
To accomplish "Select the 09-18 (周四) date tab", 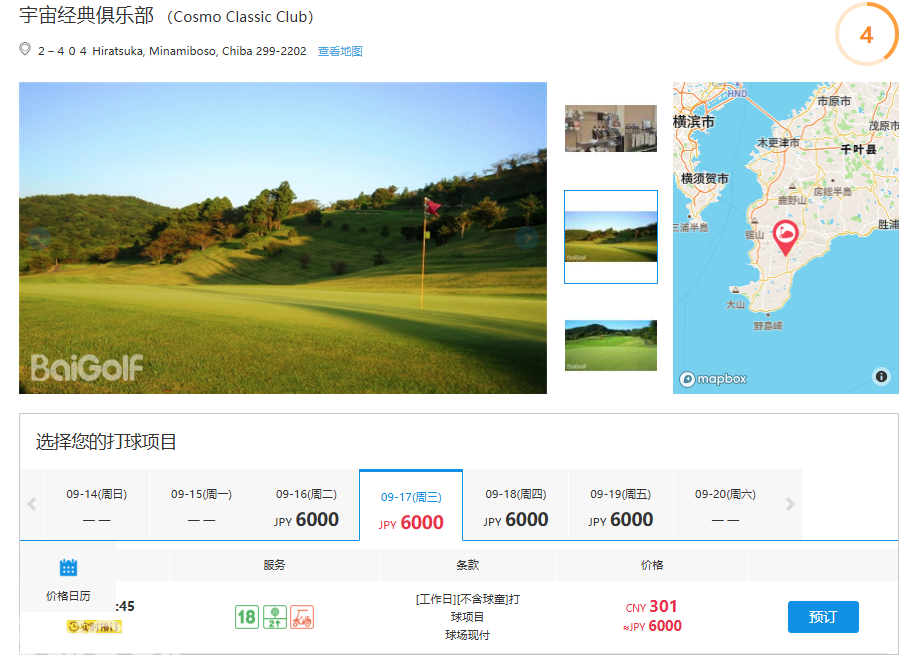I will point(515,506).
